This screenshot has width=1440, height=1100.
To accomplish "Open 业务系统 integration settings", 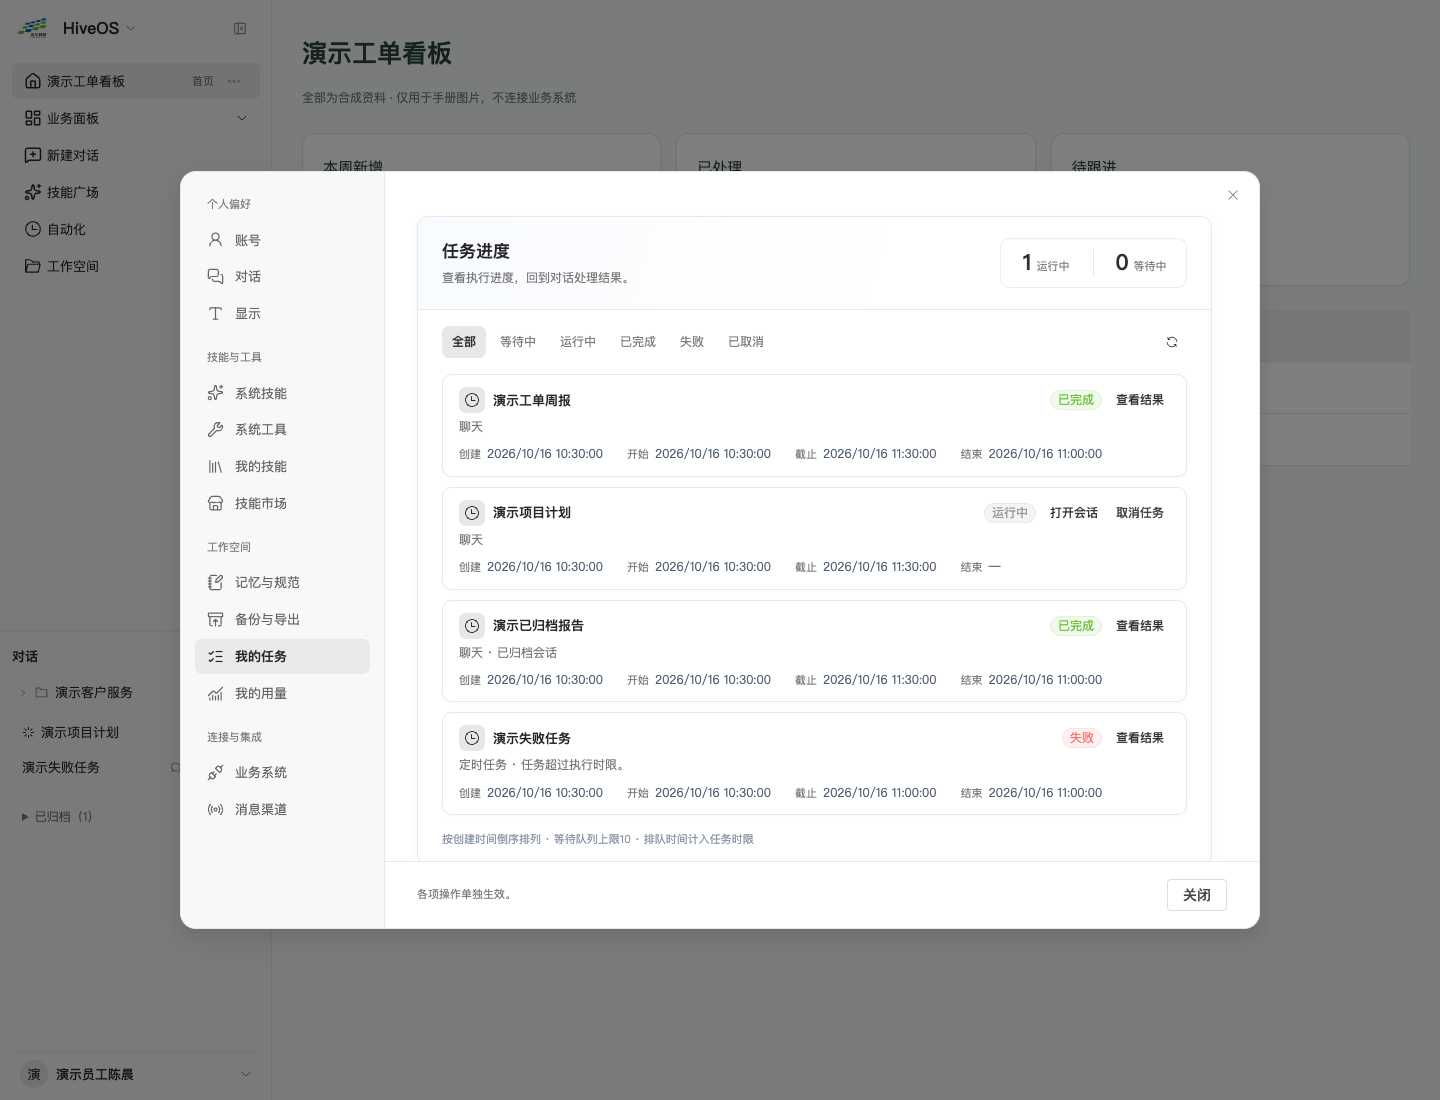I will tap(282, 773).
